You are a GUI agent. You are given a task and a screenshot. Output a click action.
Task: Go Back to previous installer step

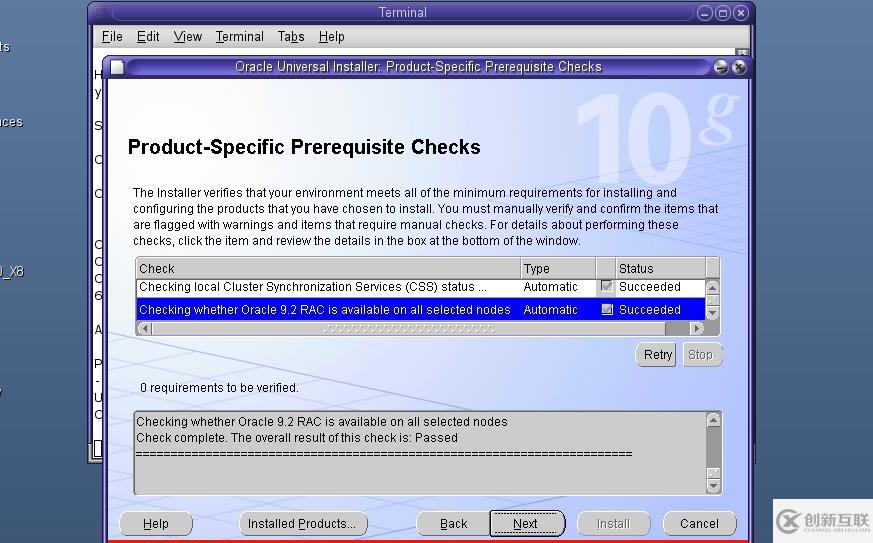pyautogui.click(x=453, y=524)
